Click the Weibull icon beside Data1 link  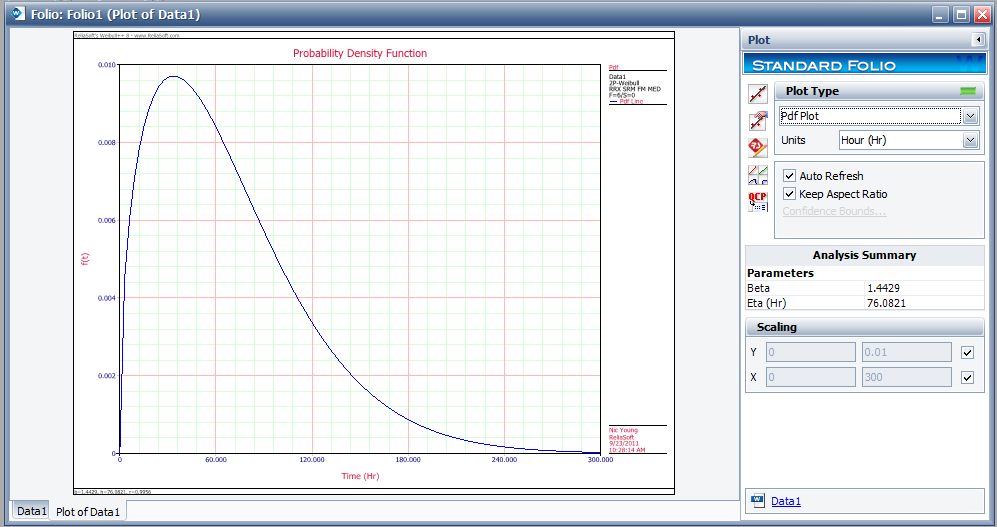(757, 501)
